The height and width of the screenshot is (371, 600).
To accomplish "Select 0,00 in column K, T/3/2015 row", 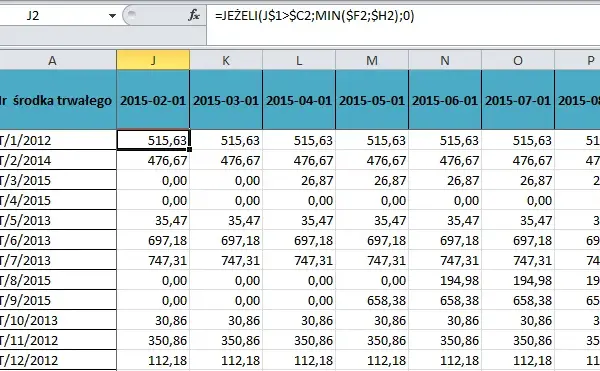I will click(x=226, y=180).
